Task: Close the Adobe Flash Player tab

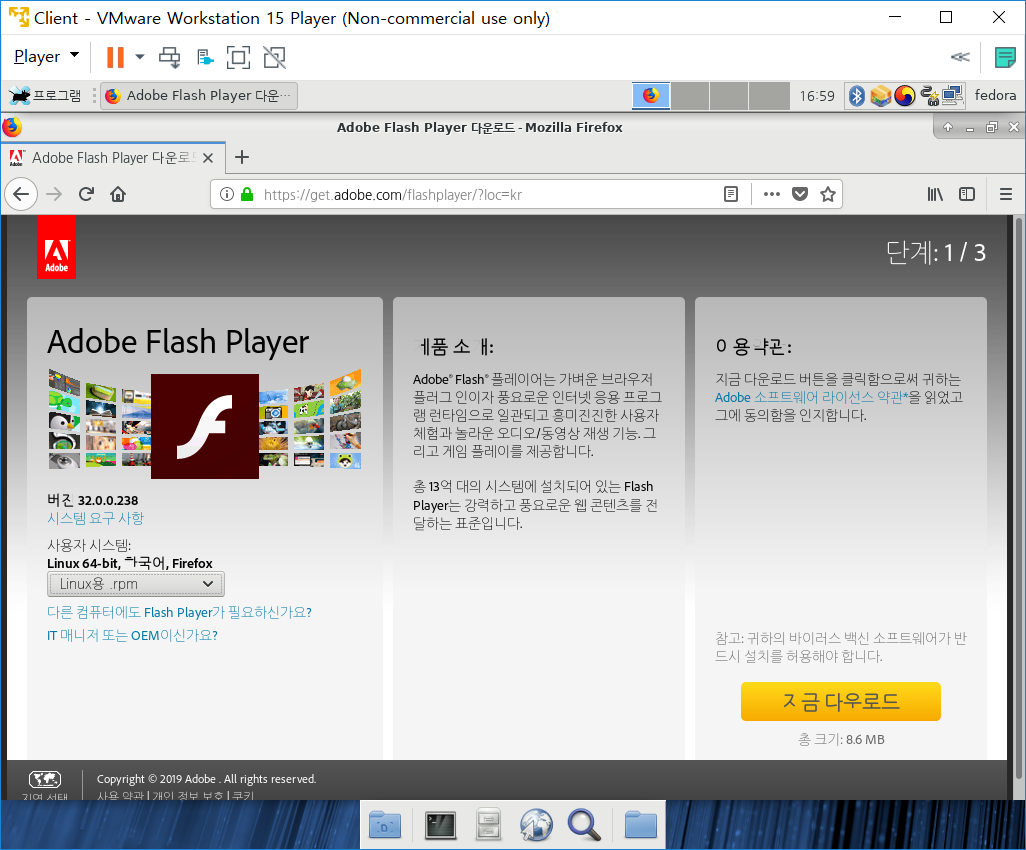Action: (208, 158)
